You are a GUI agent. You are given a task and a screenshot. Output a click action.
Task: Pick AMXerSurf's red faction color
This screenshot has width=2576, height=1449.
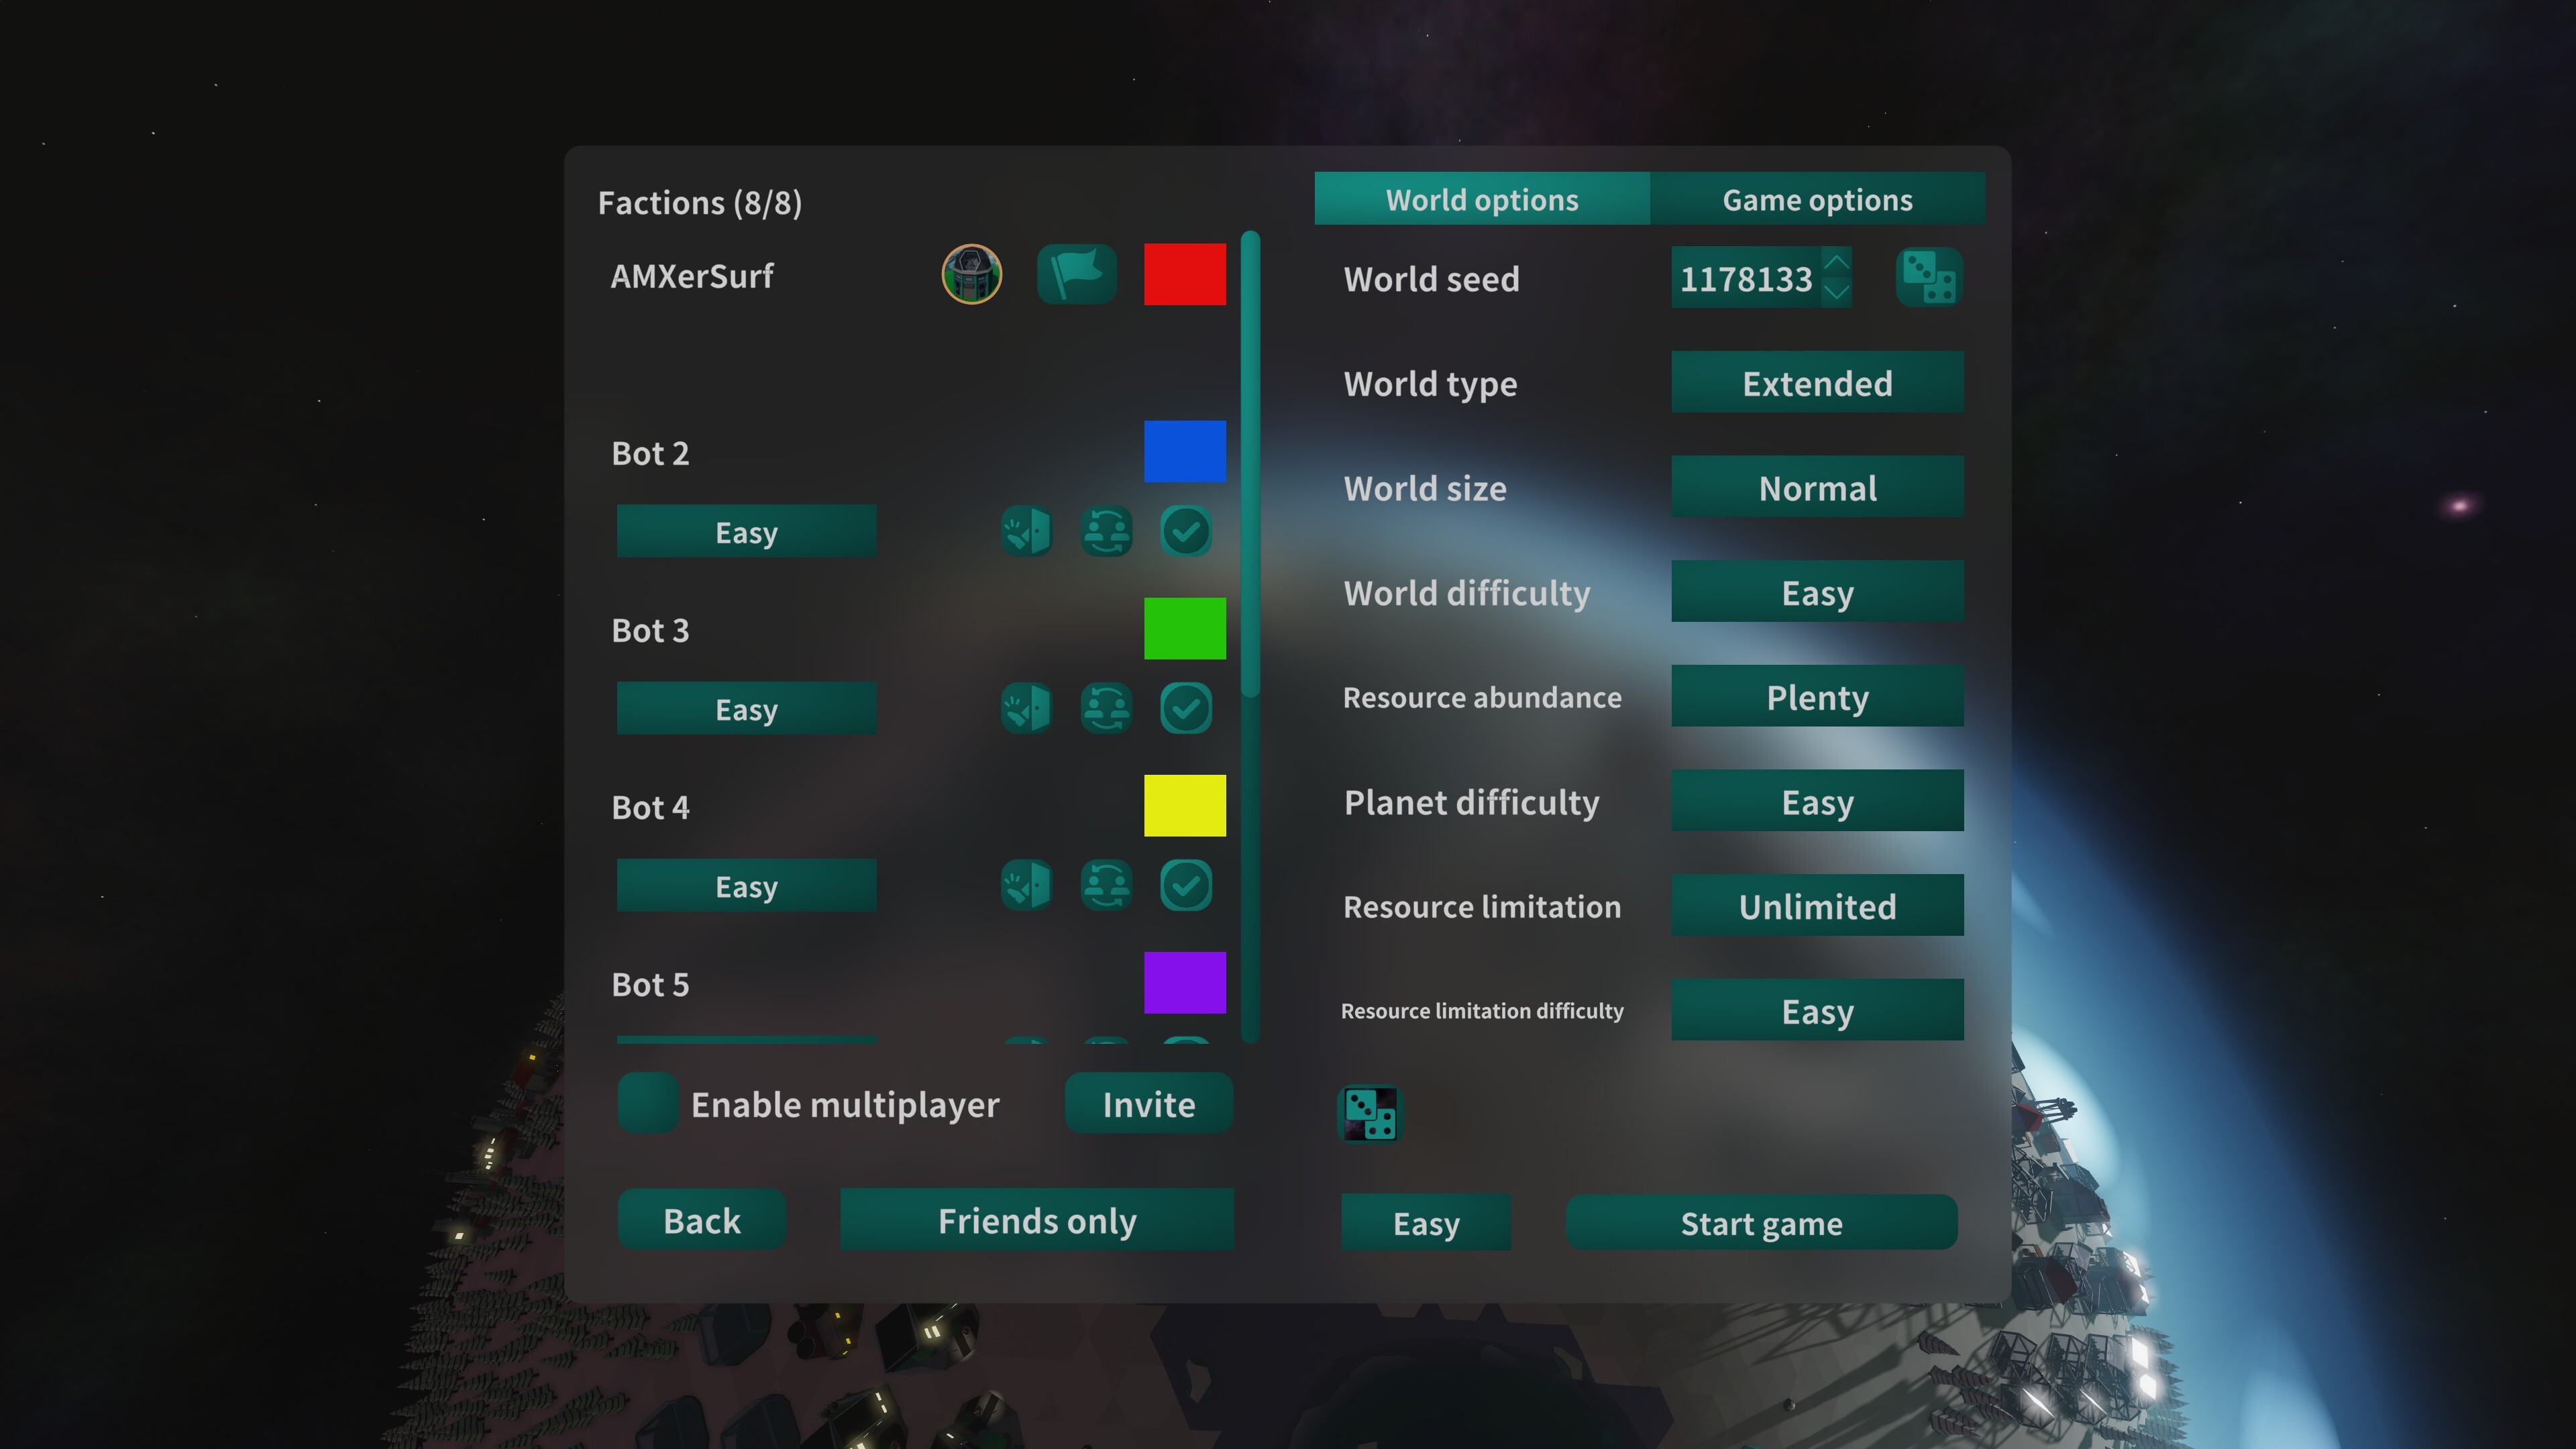tap(1185, 274)
